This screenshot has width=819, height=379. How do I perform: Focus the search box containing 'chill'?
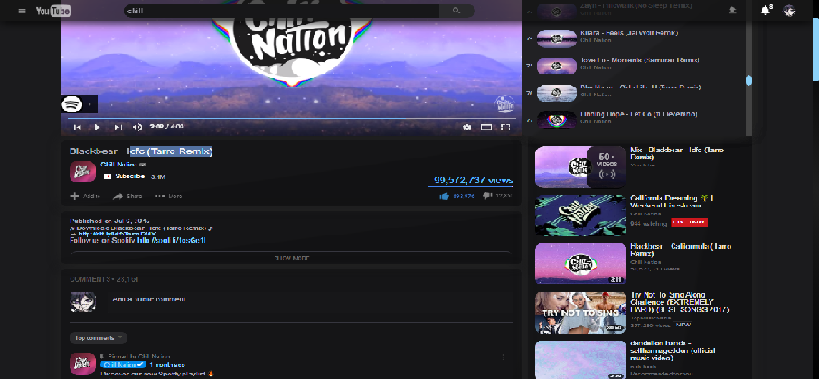pos(282,10)
